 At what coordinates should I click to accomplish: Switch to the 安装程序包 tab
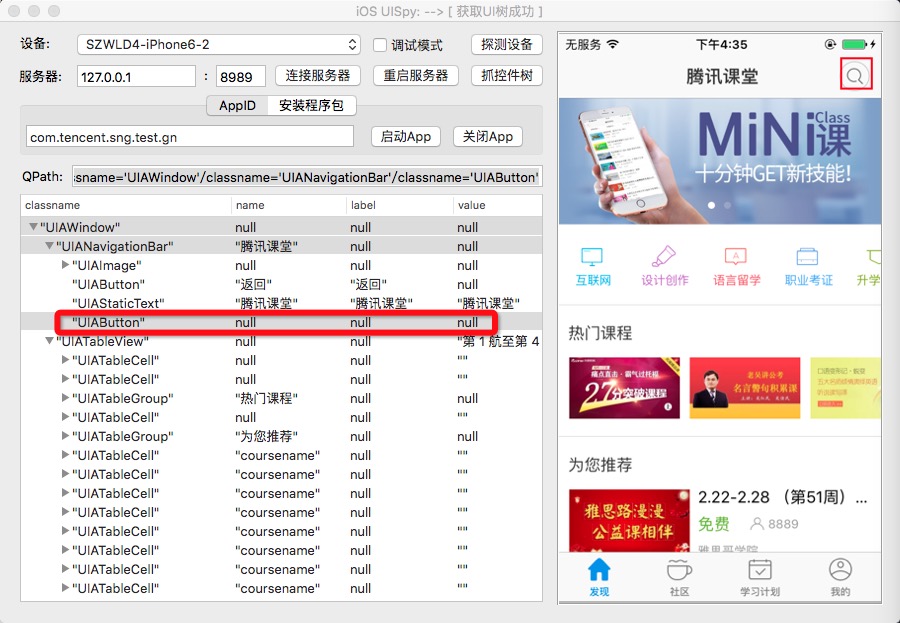click(x=312, y=106)
